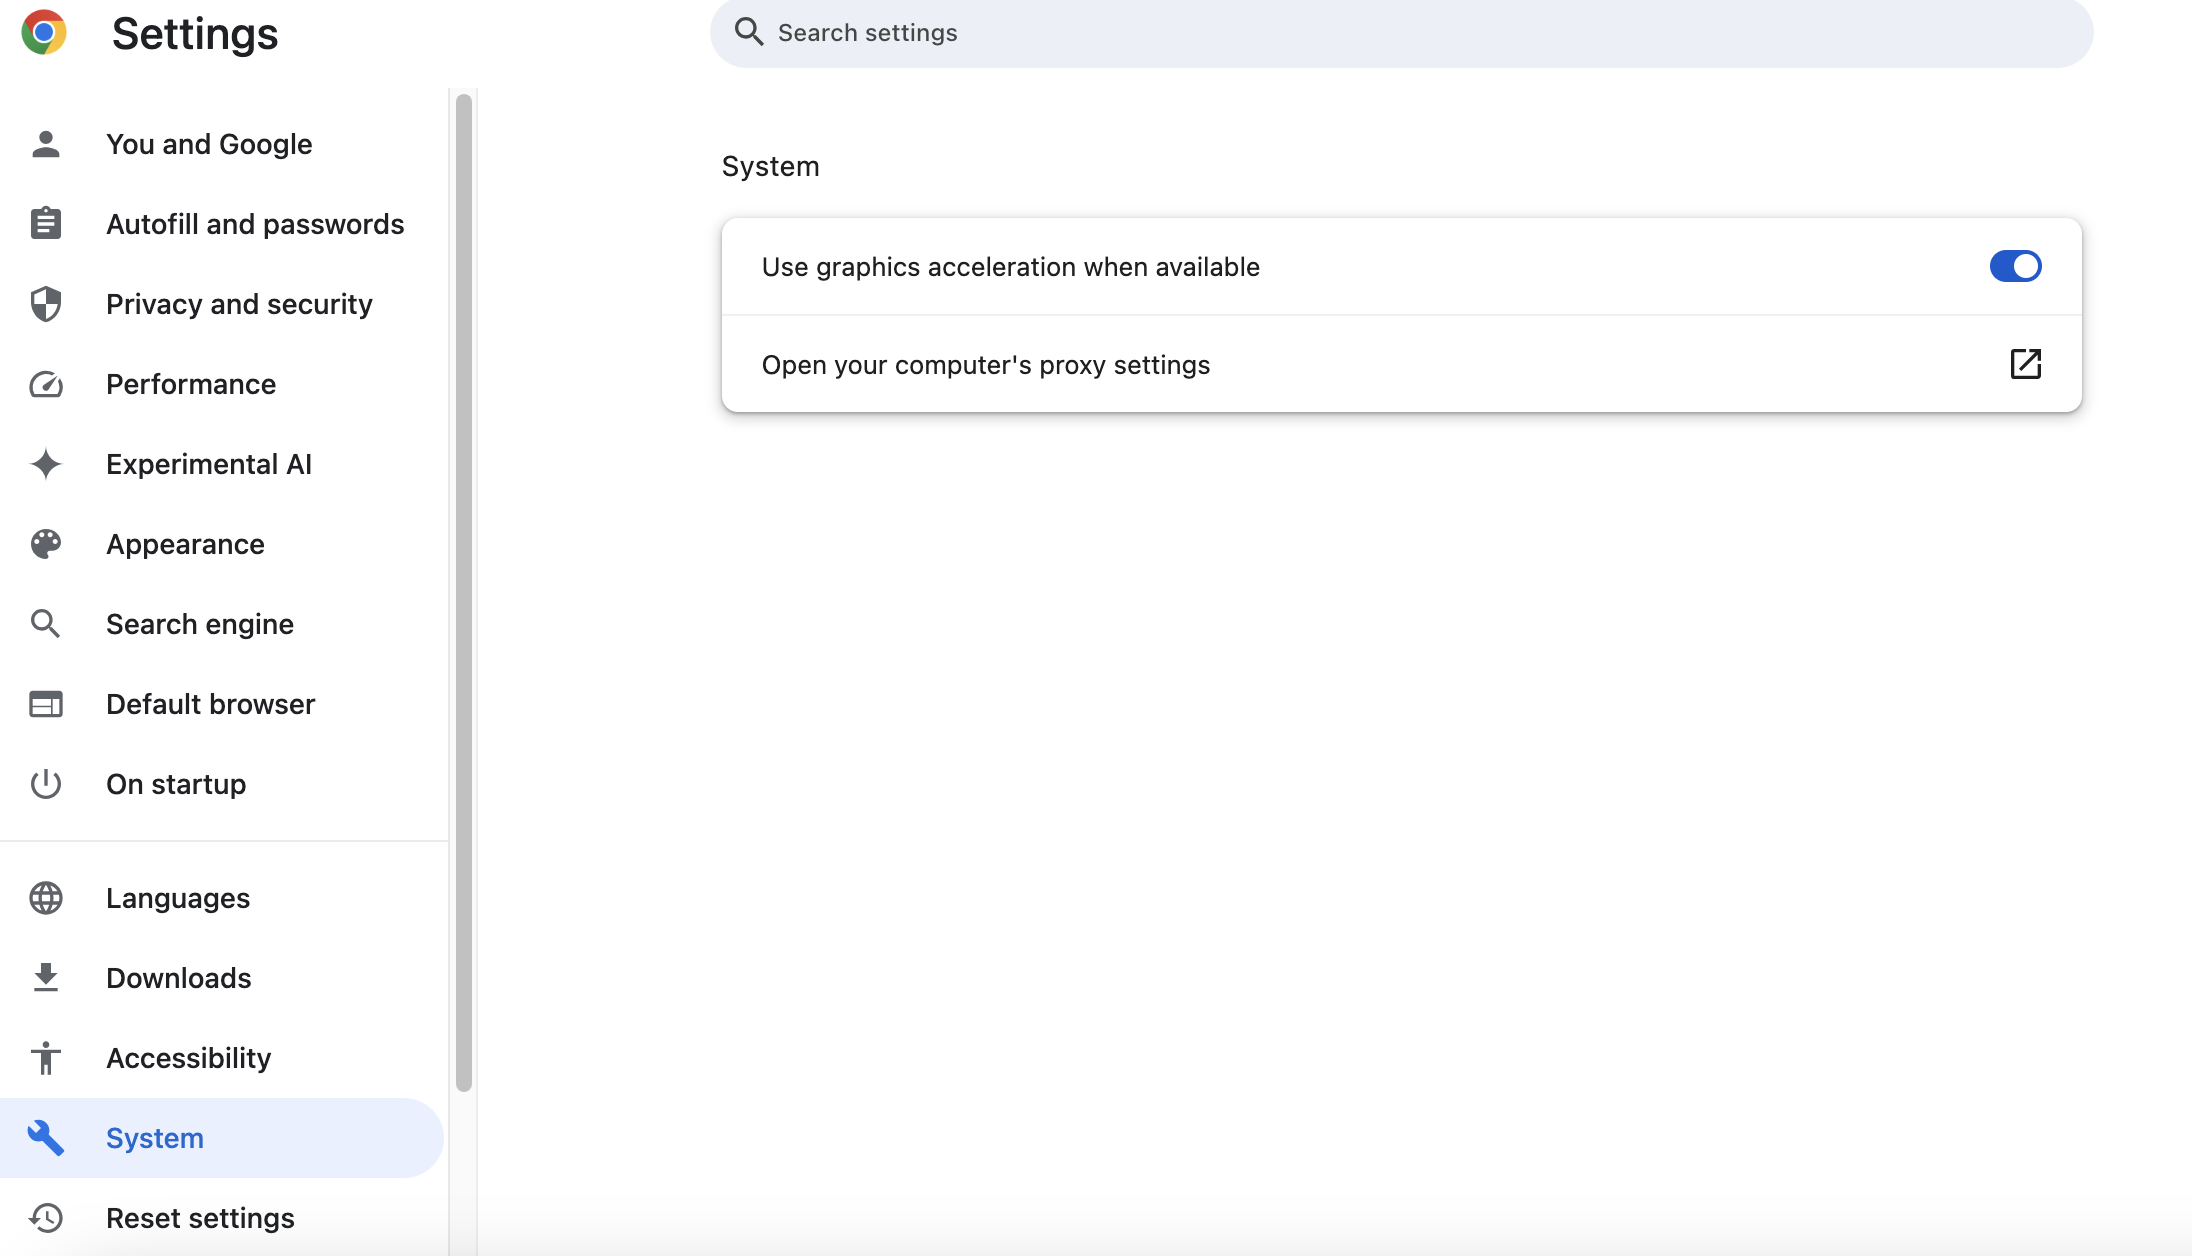Click the palette Appearance icon
Image resolution: width=2192 pixels, height=1256 pixels.
click(x=46, y=544)
